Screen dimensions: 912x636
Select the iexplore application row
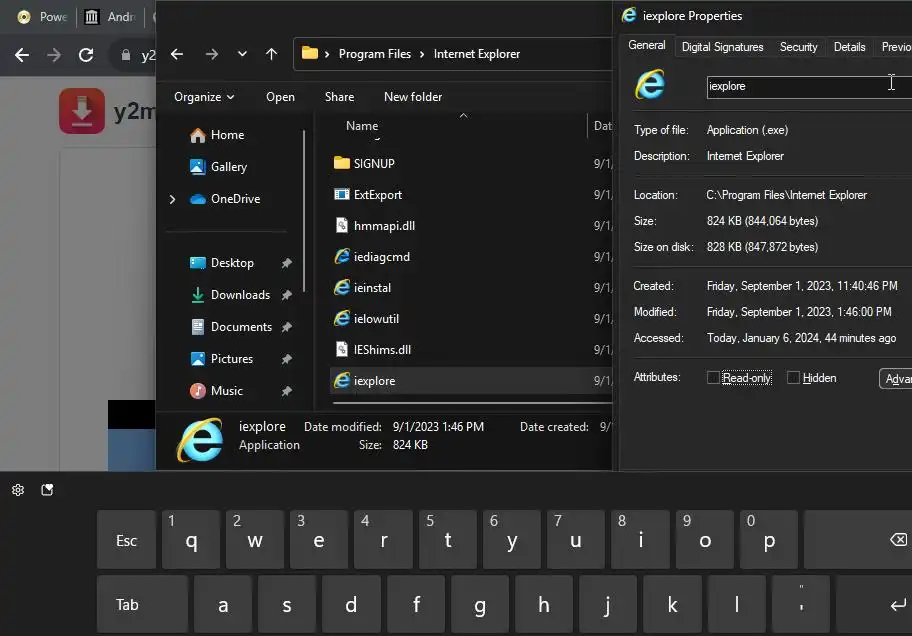pos(471,381)
